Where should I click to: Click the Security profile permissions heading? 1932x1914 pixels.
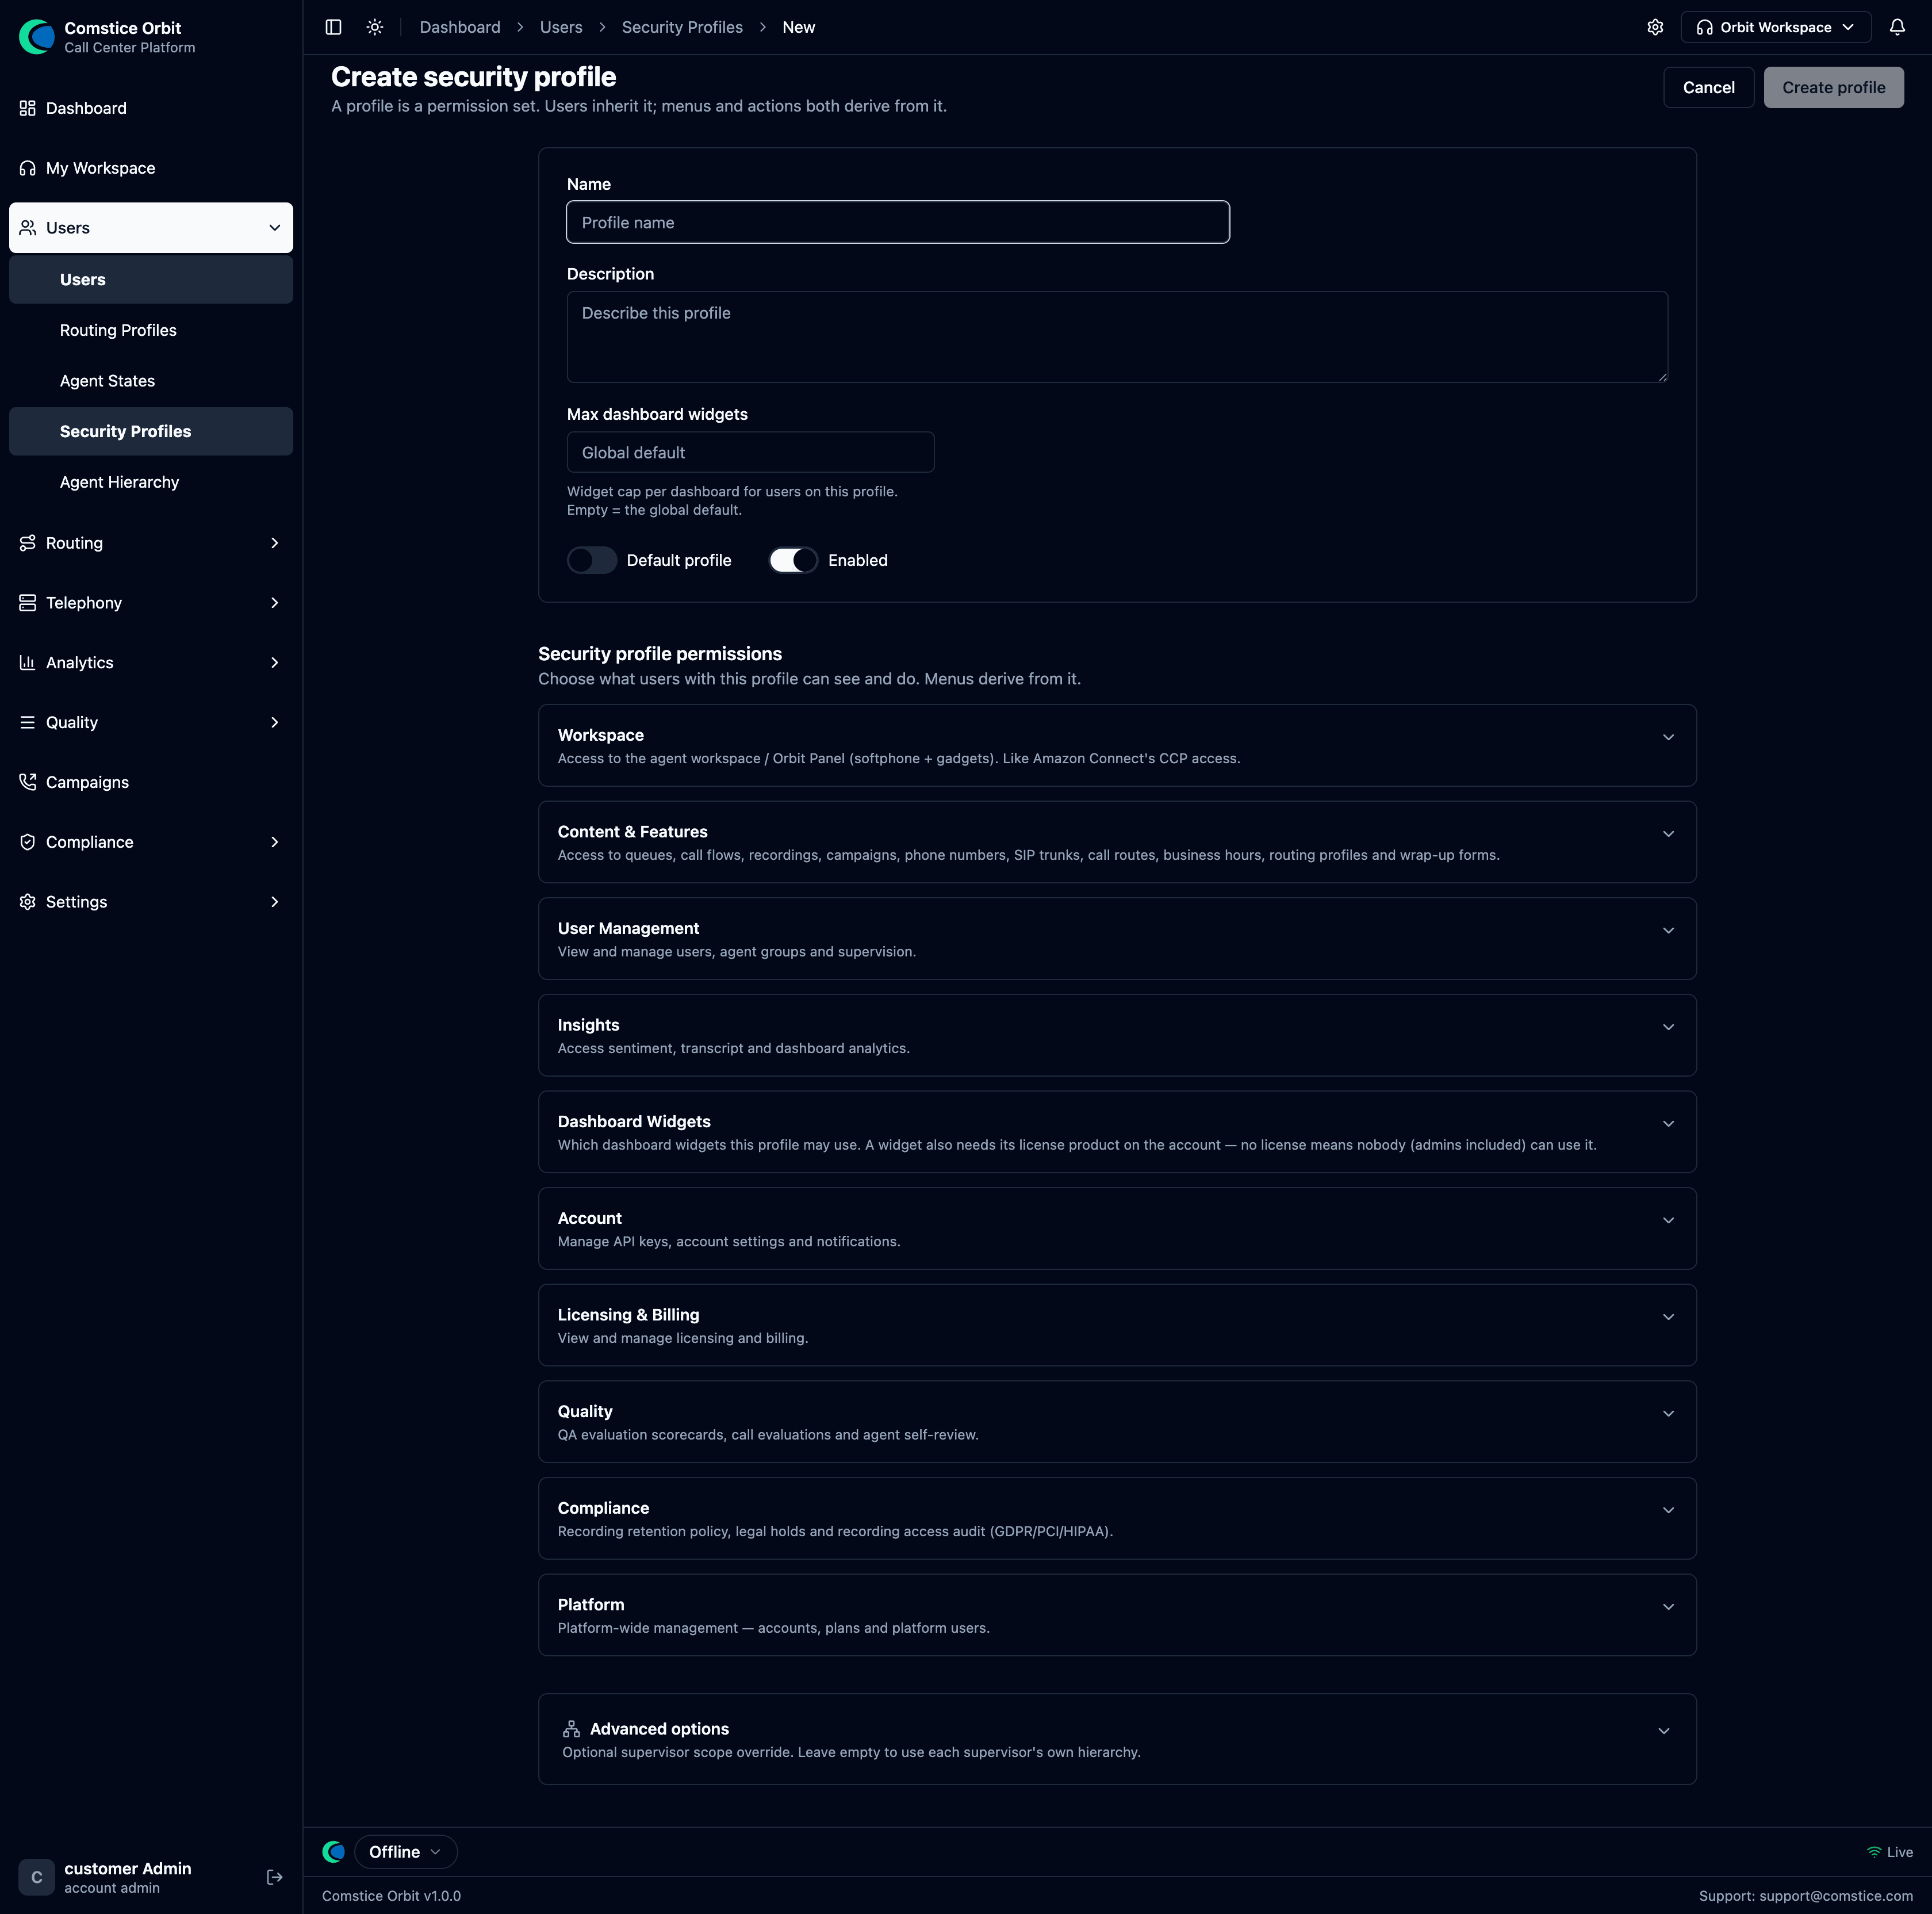pos(660,654)
